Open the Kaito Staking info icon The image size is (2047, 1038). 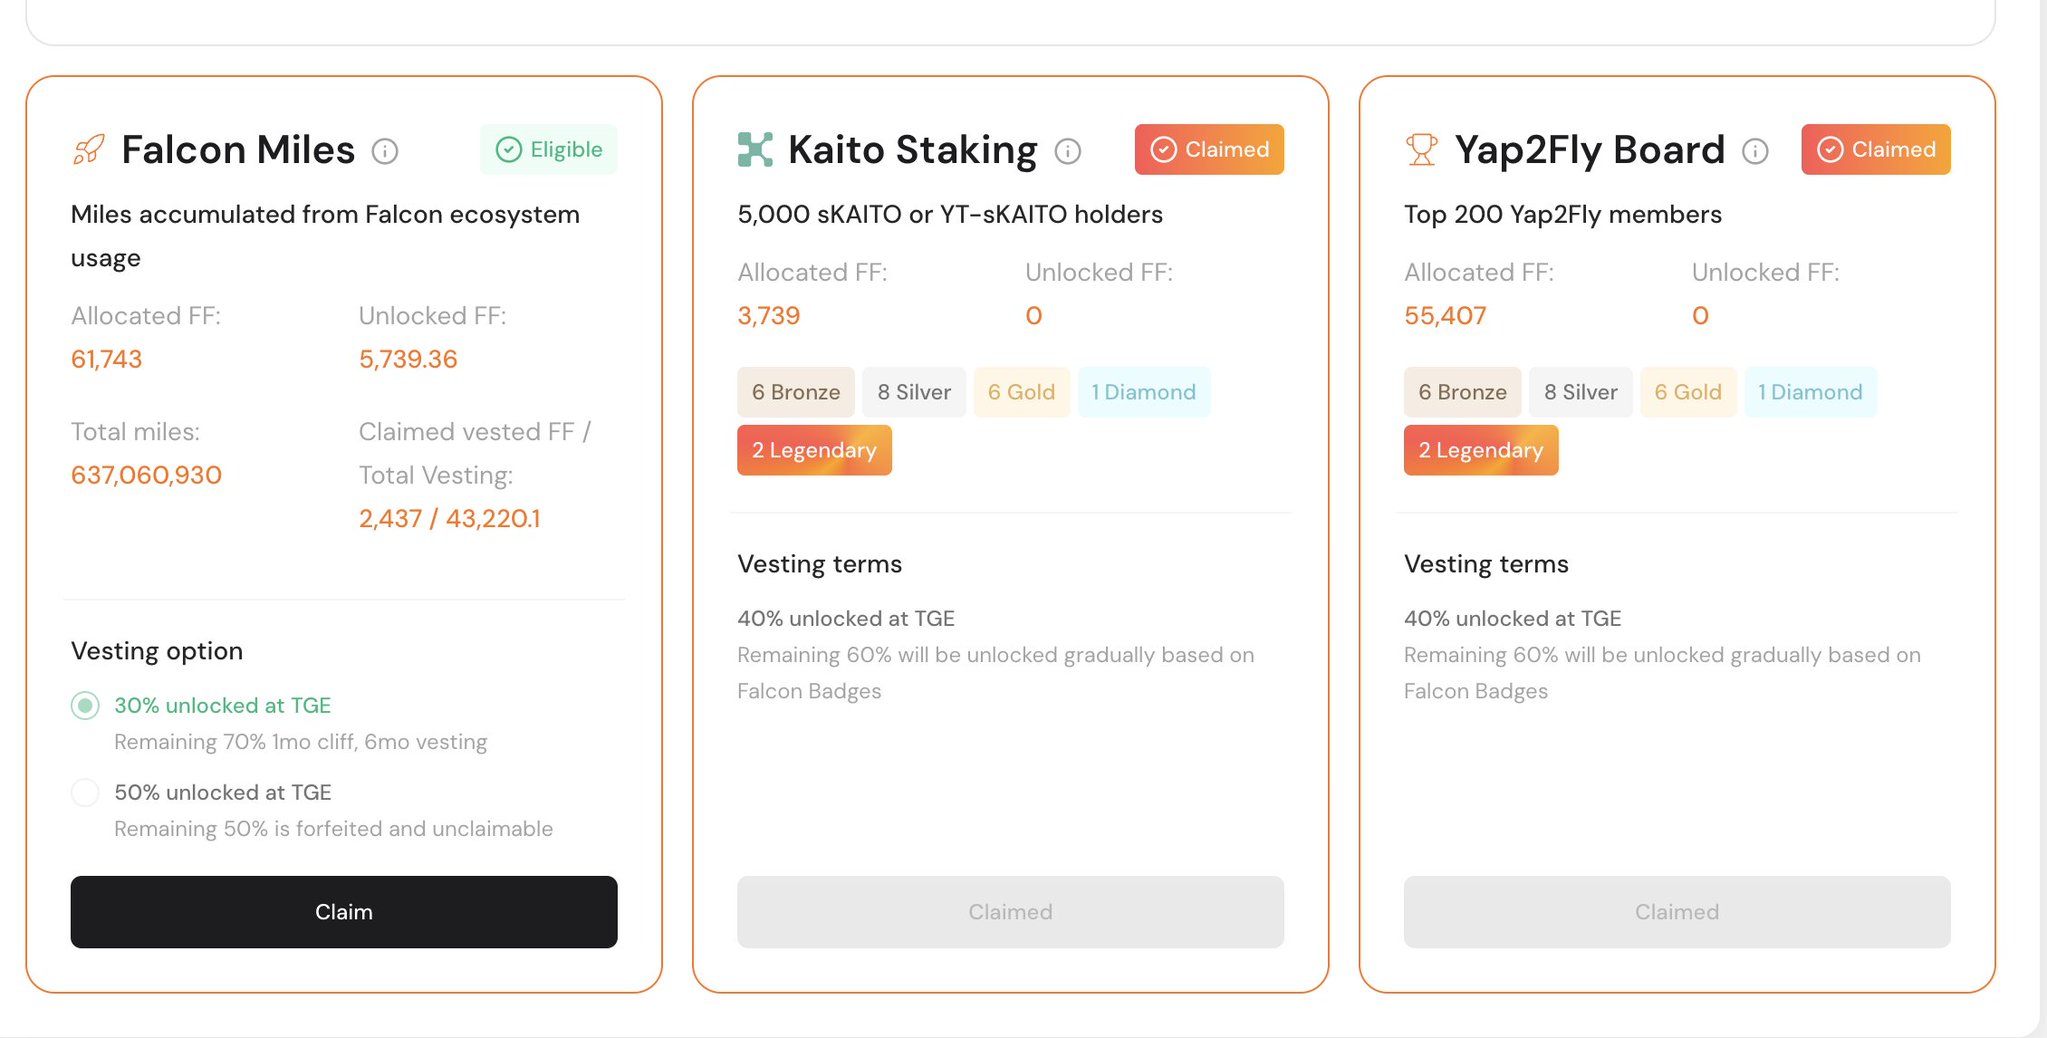1068,151
